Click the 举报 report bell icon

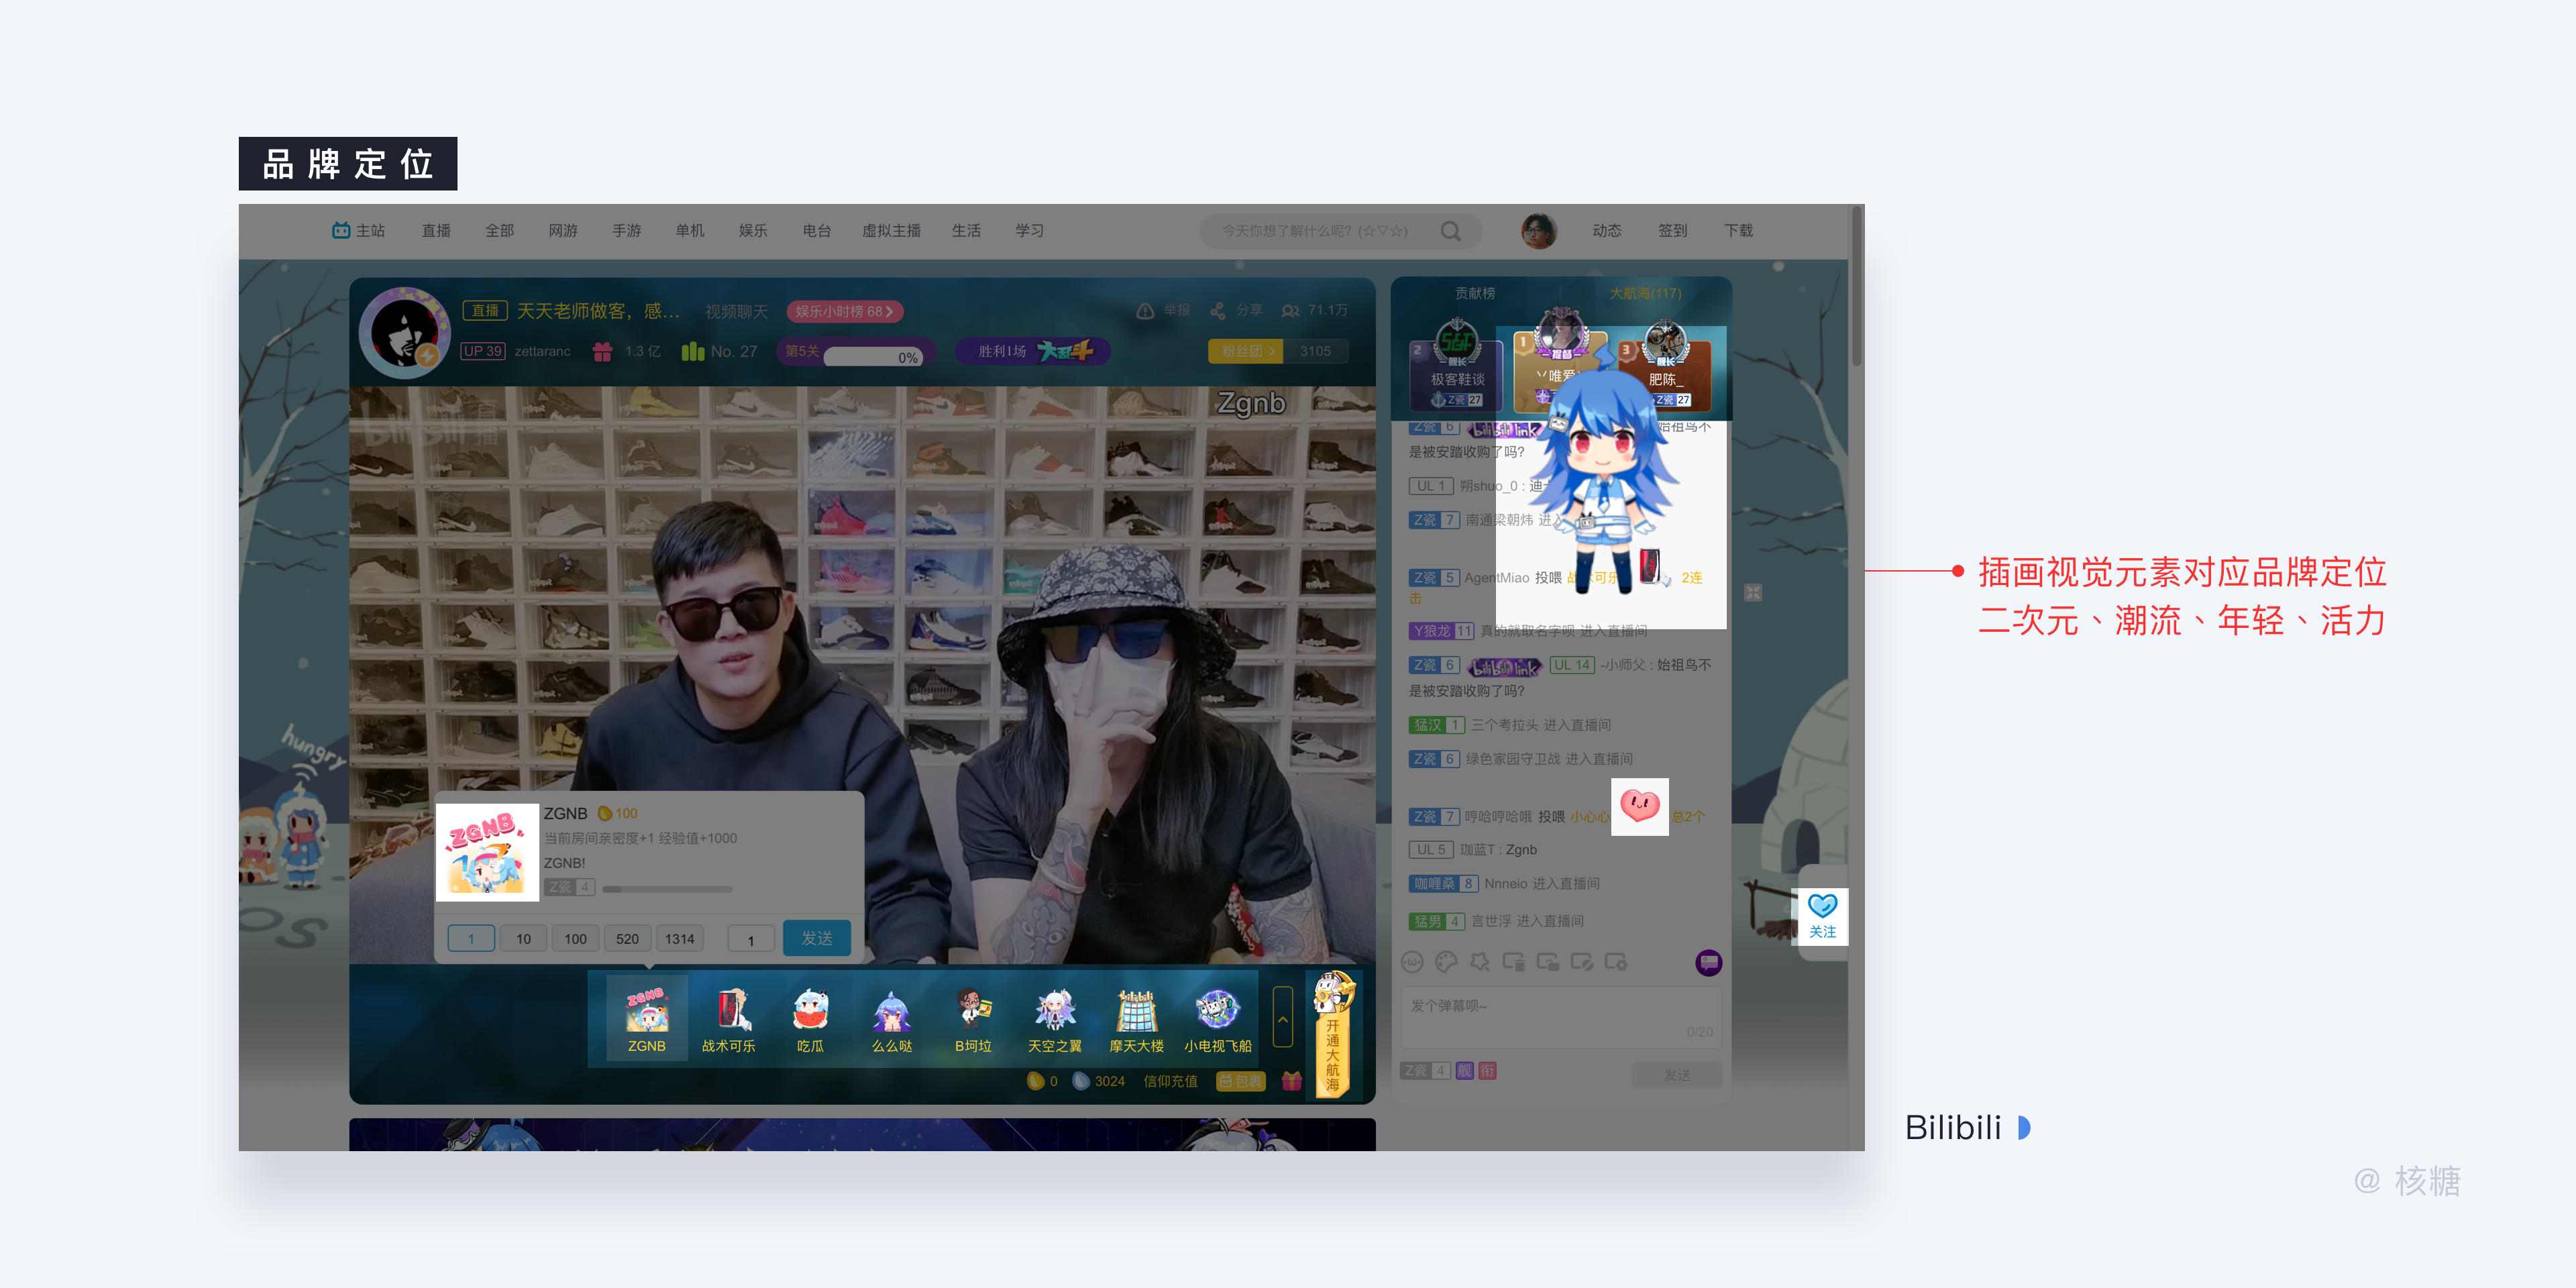pos(1145,311)
